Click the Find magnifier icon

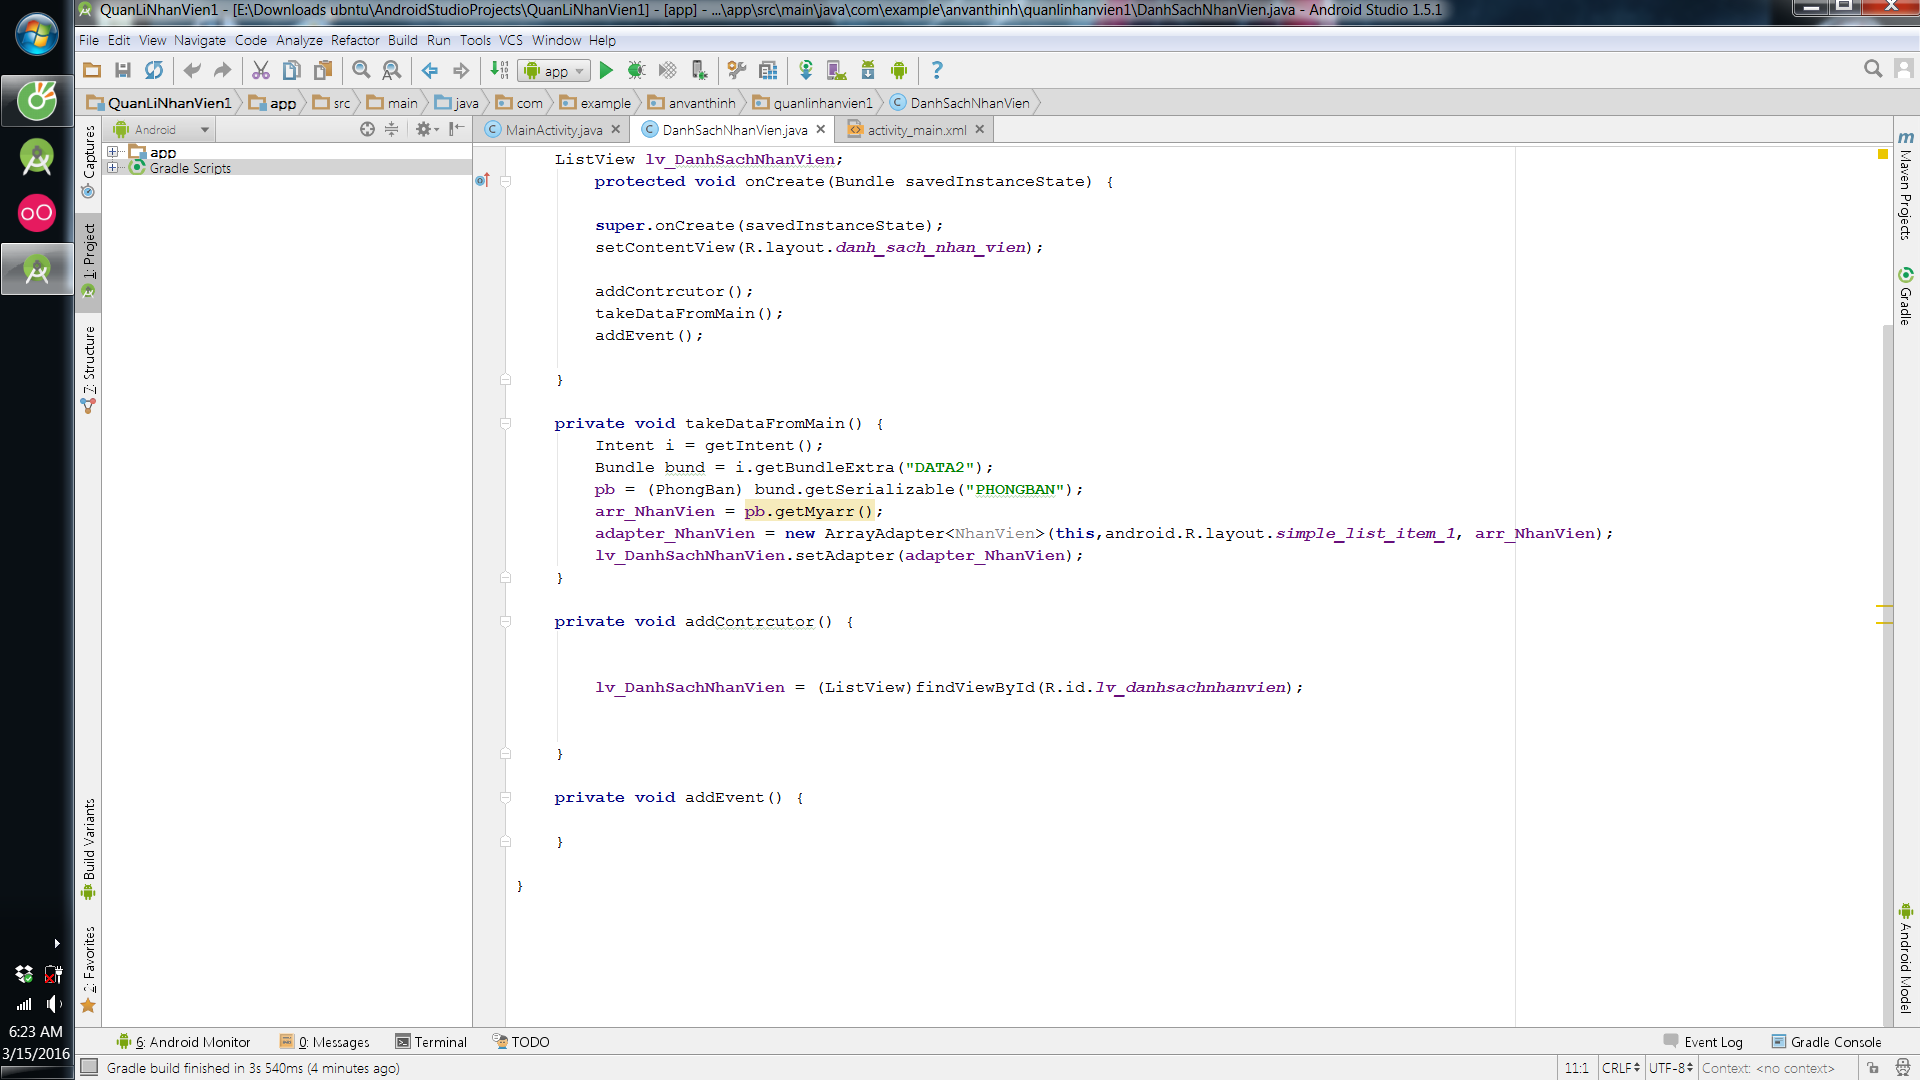pyautogui.click(x=361, y=70)
